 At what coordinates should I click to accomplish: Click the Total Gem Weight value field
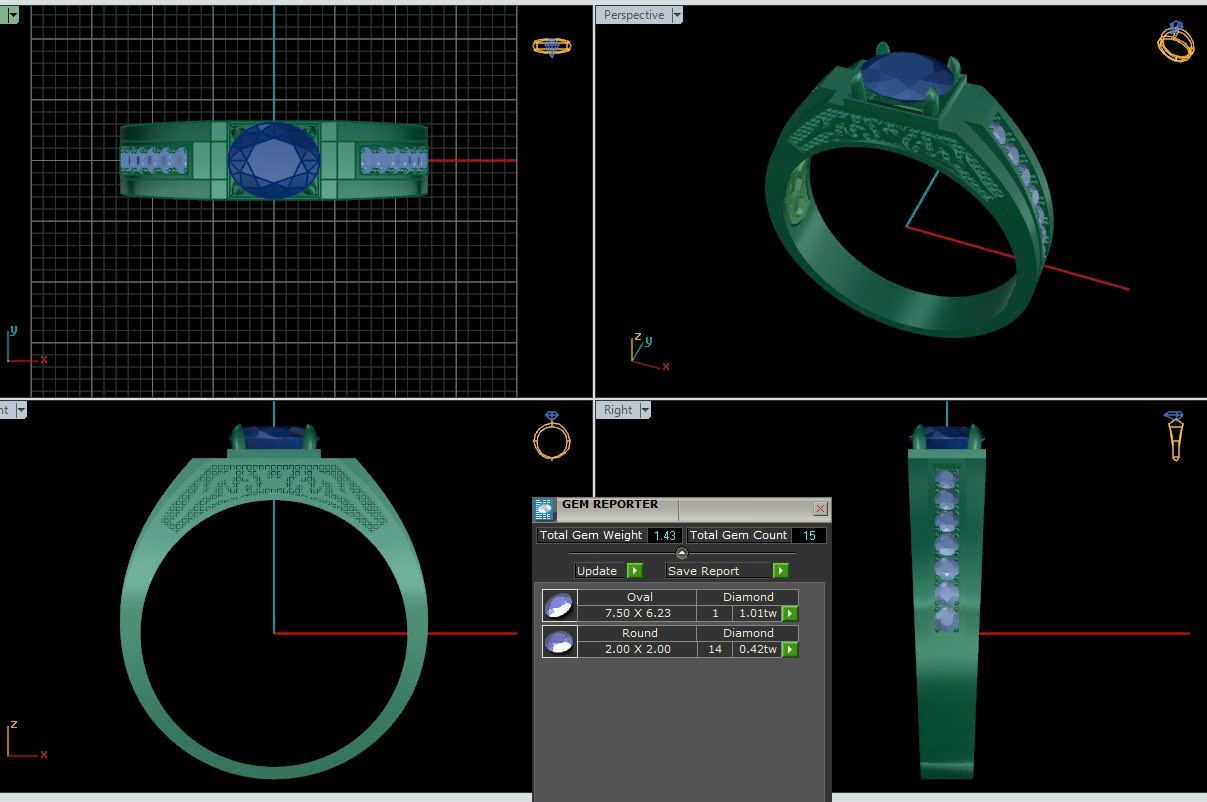click(x=664, y=535)
